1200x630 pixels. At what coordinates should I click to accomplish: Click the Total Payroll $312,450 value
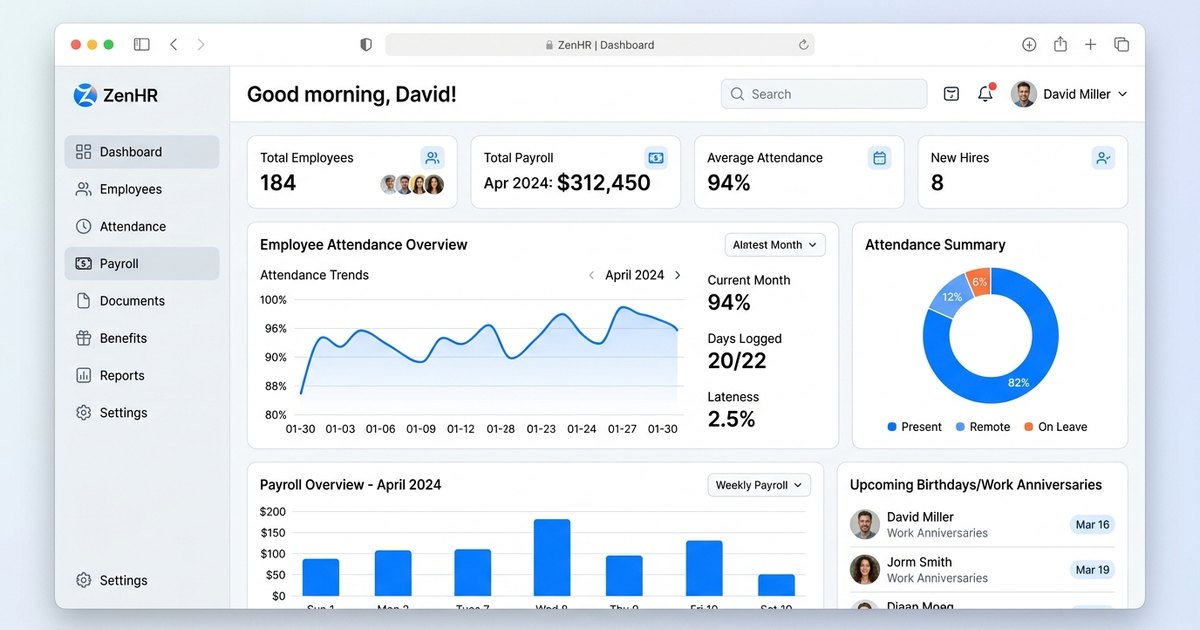[x=604, y=183]
